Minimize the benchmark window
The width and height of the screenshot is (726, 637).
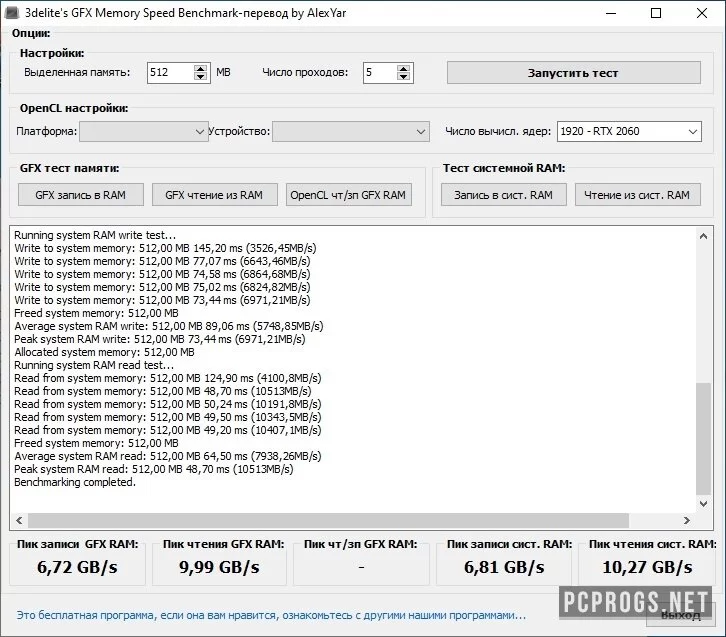coord(611,13)
